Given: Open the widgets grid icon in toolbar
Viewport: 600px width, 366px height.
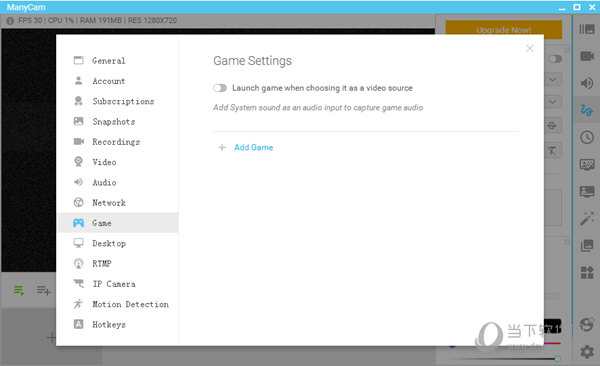Looking at the screenshot, I should (587, 272).
